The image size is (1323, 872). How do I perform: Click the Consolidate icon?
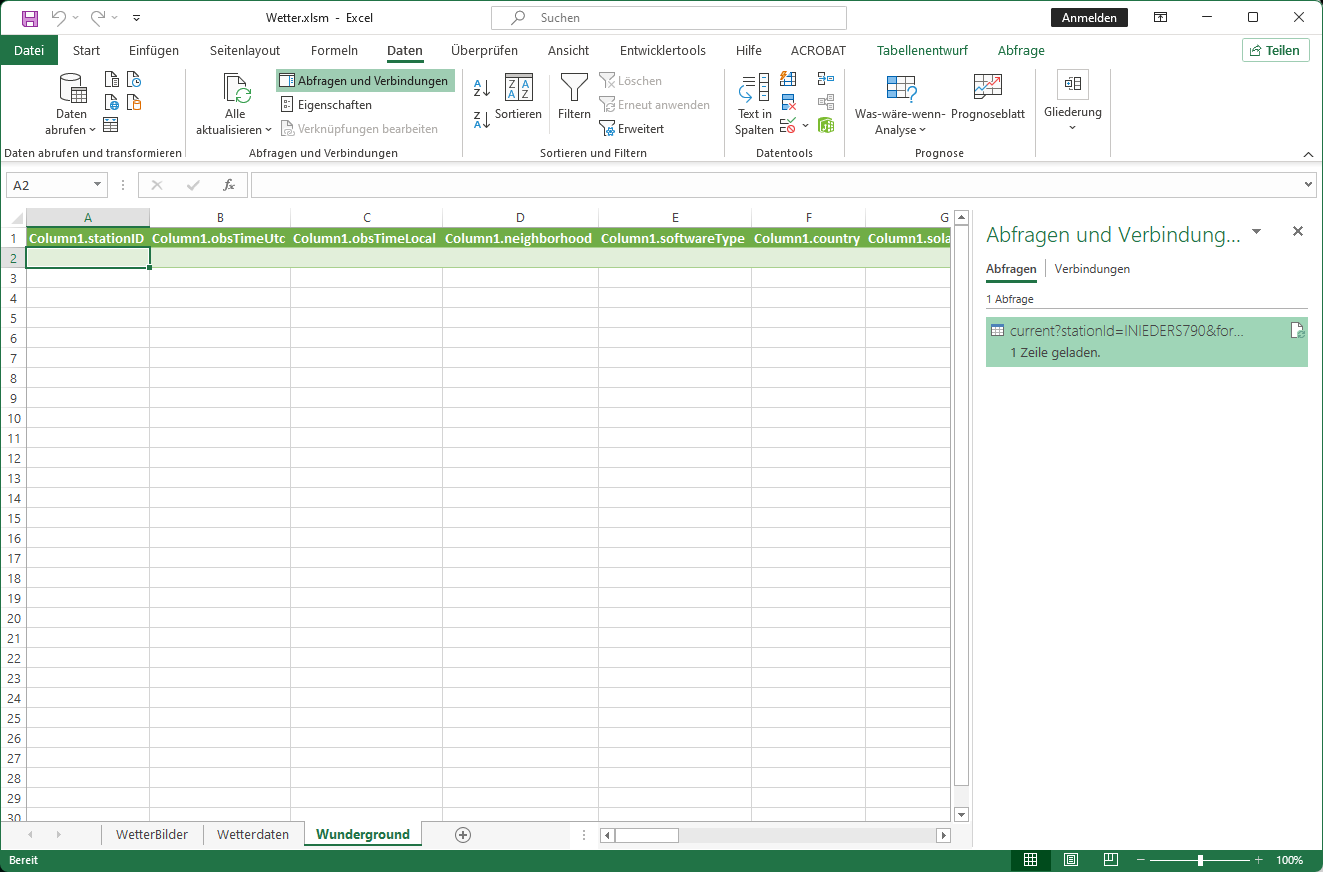tap(826, 80)
